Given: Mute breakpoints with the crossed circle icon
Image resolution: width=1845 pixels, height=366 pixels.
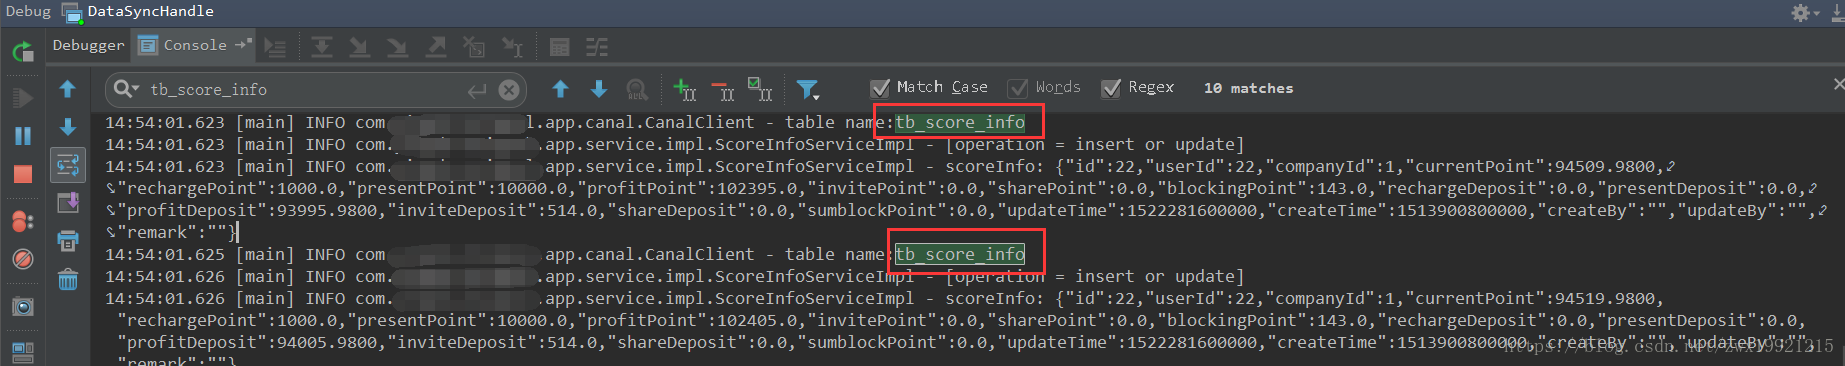Looking at the screenshot, I should [x=22, y=259].
